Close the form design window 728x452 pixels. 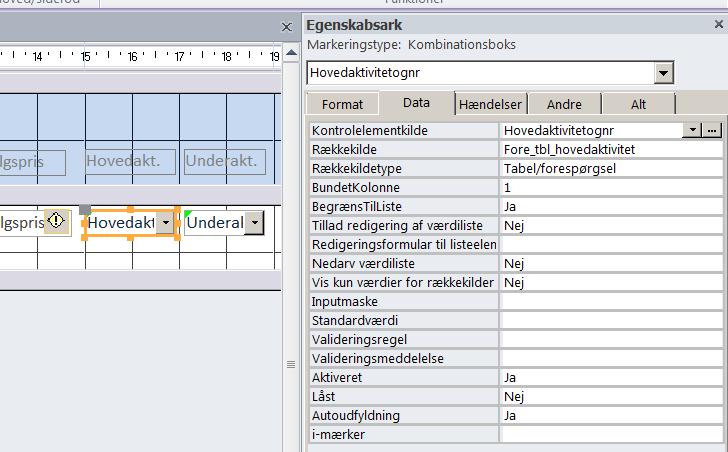point(287,27)
